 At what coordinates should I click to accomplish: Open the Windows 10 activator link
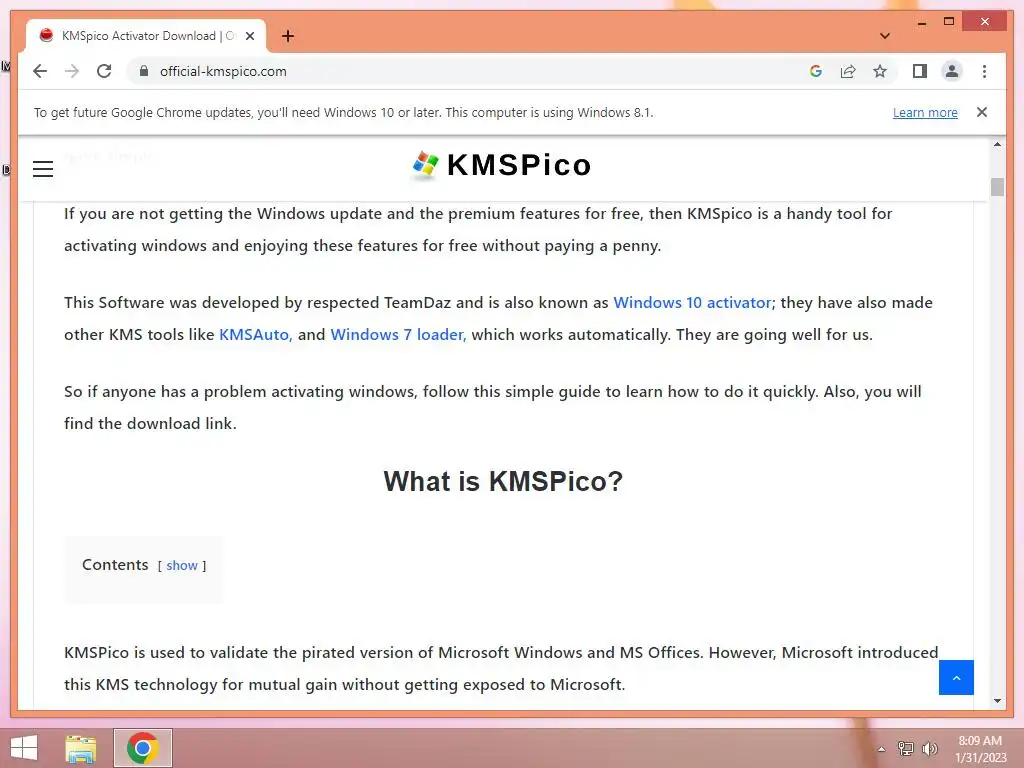pyautogui.click(x=692, y=302)
